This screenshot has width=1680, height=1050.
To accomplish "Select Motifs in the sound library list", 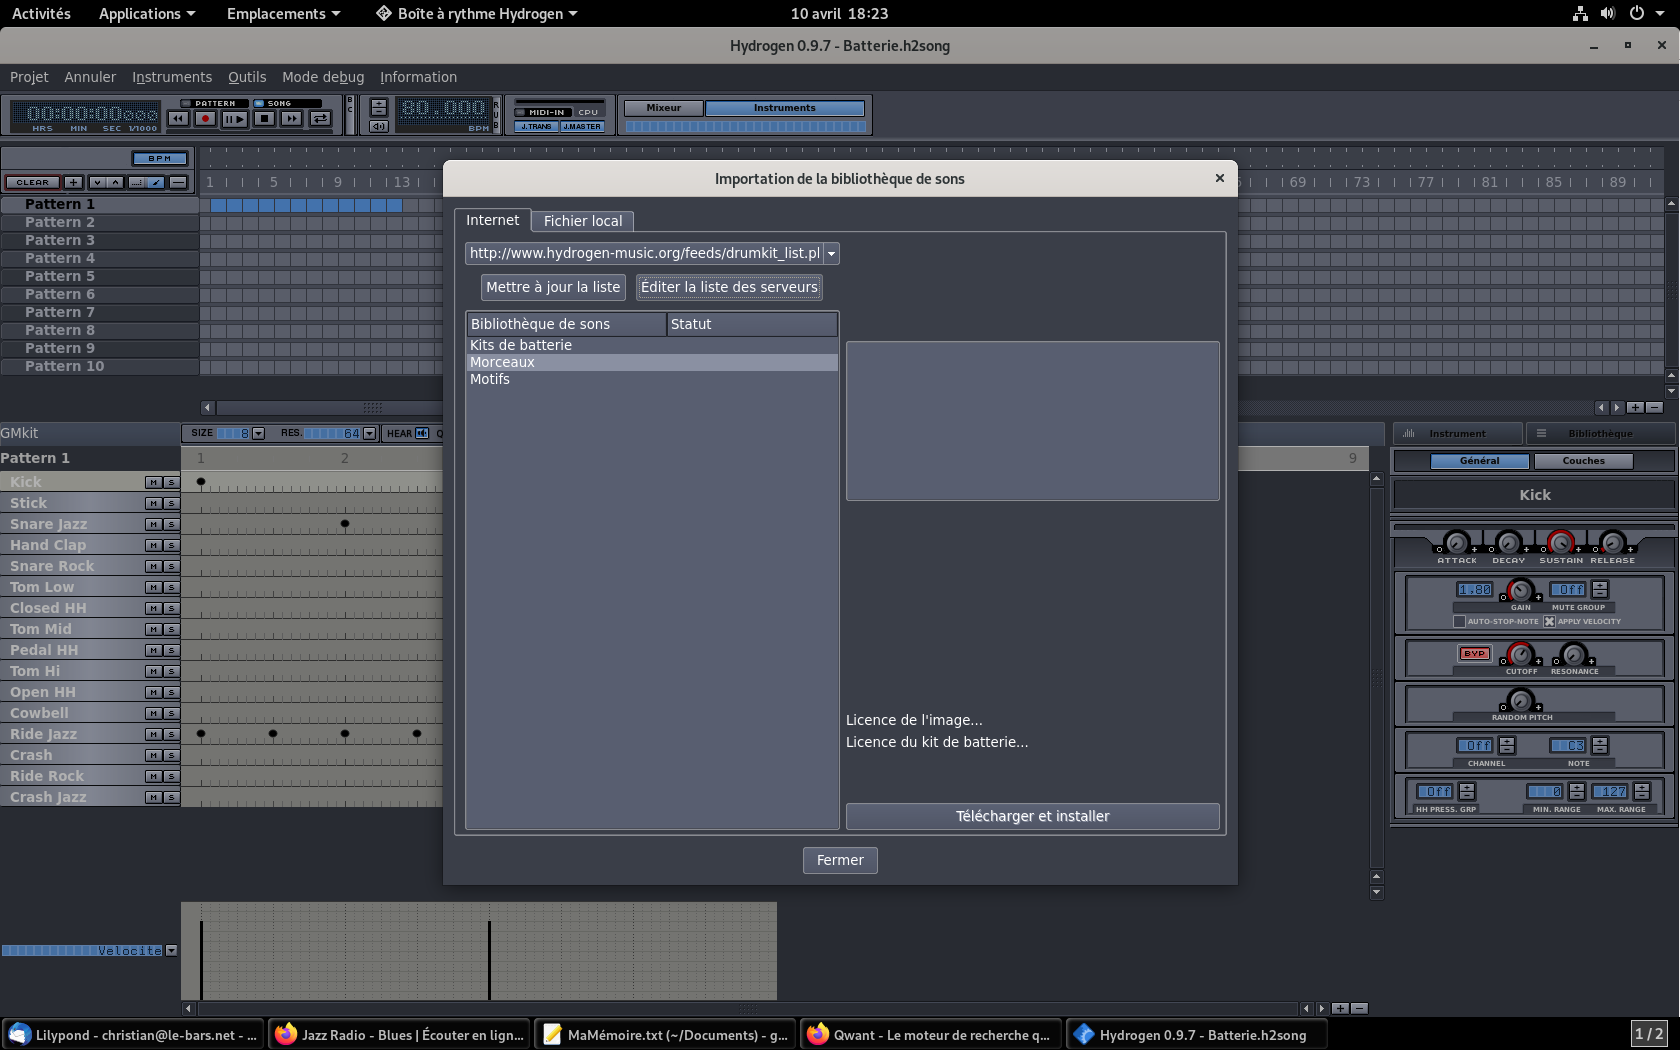I will [x=652, y=379].
